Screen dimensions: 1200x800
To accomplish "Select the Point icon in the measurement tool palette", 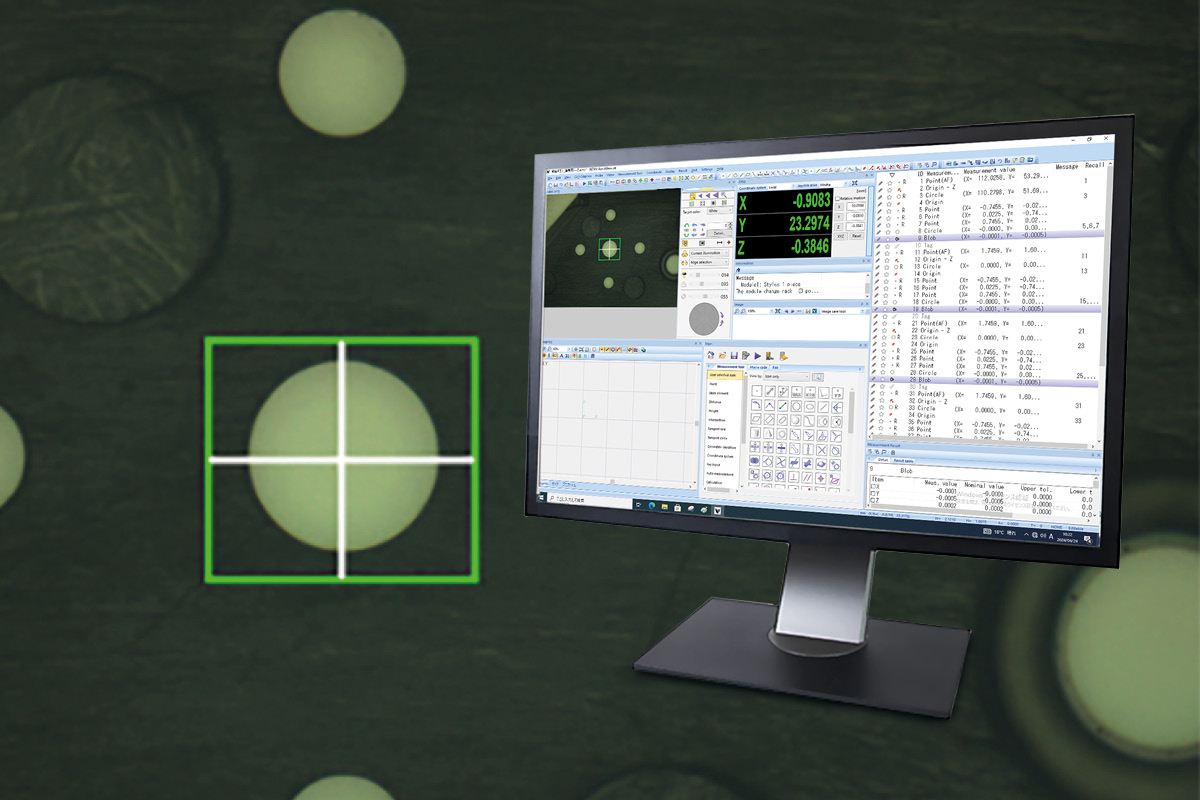I will click(x=757, y=390).
